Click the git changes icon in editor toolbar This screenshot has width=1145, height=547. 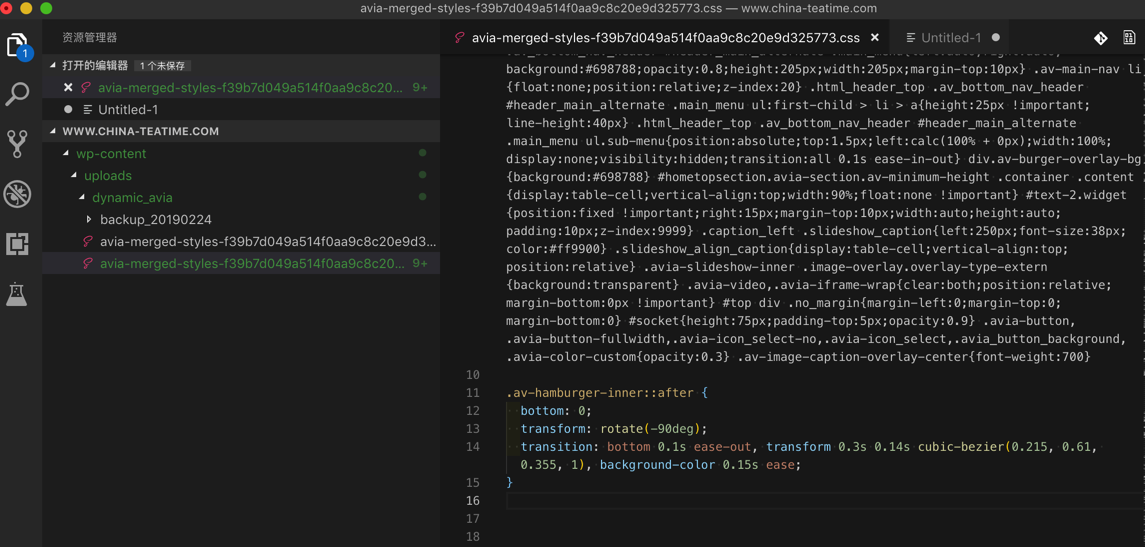[x=1100, y=38]
